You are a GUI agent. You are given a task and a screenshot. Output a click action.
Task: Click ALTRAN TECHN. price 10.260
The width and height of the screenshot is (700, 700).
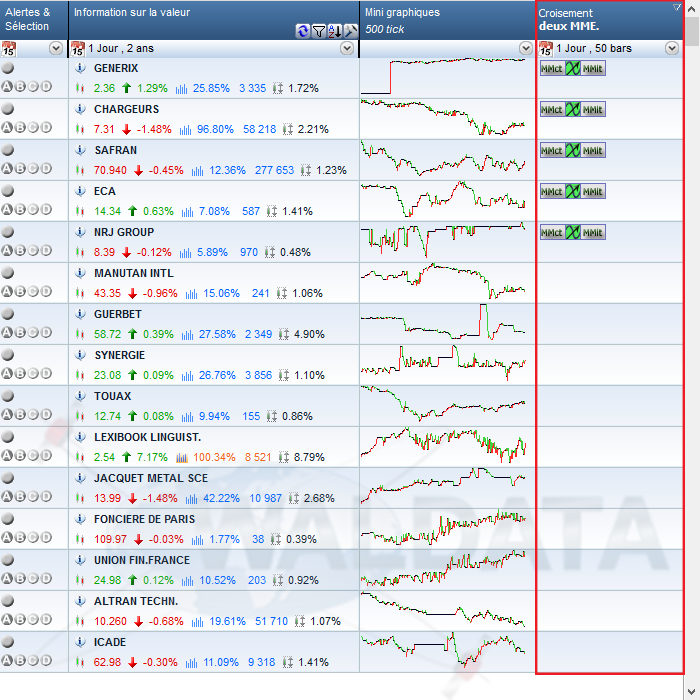tap(110, 621)
